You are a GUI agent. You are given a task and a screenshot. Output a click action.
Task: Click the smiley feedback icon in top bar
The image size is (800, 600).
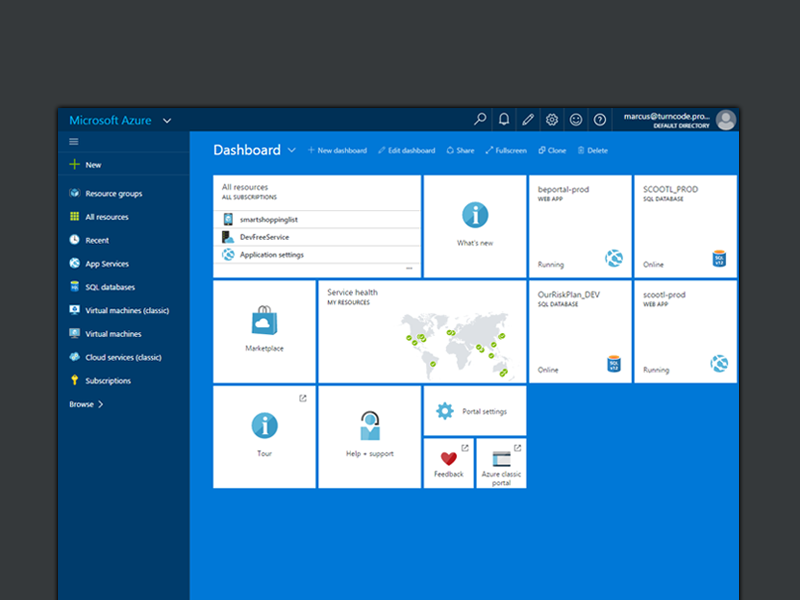pyautogui.click(x=576, y=119)
